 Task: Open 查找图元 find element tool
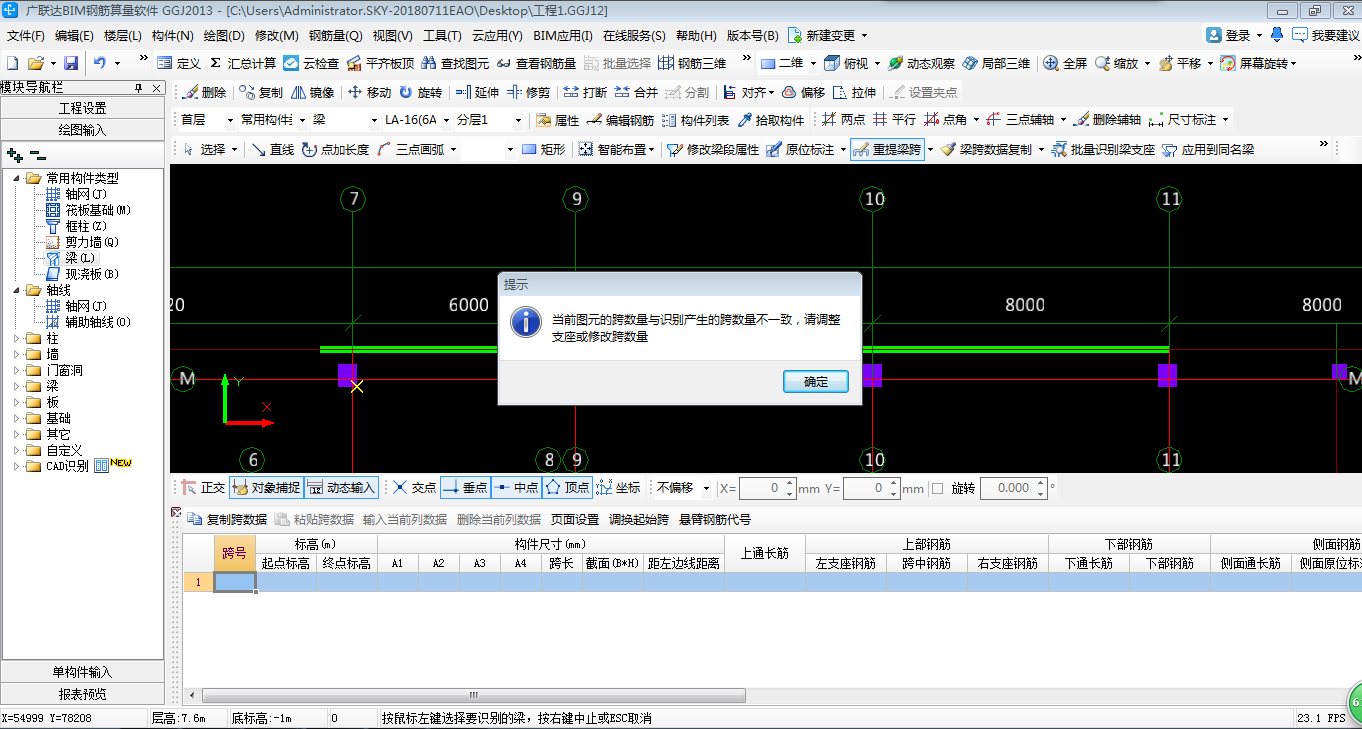[455, 63]
